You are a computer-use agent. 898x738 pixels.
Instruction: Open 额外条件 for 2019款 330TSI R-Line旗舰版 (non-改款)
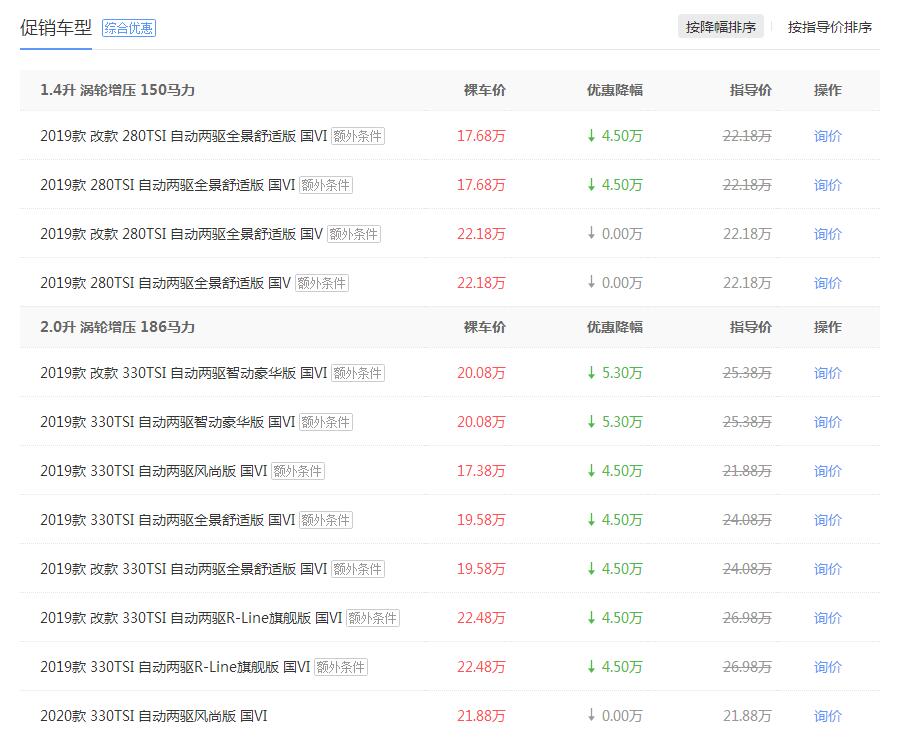point(340,667)
